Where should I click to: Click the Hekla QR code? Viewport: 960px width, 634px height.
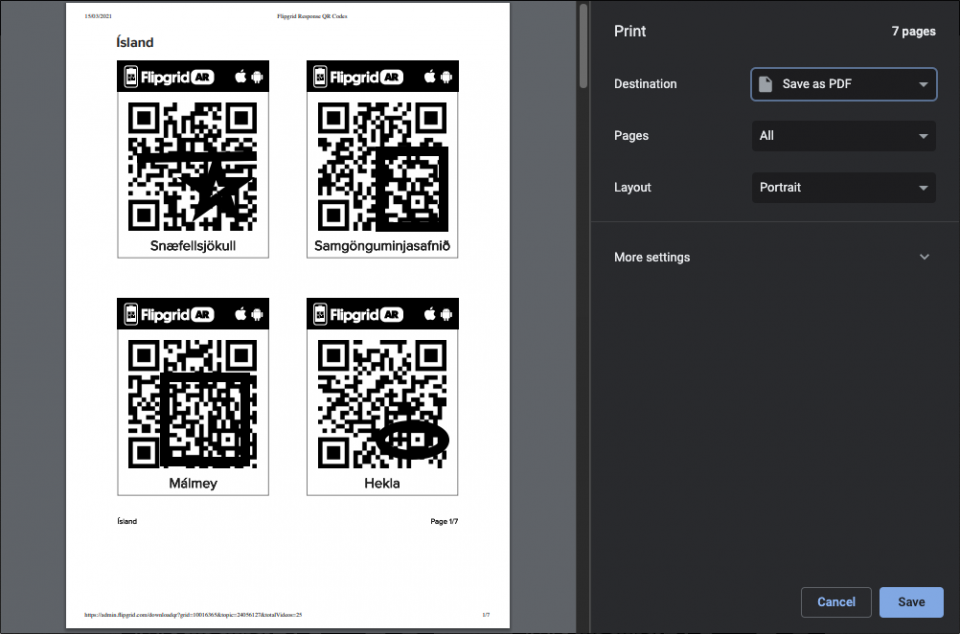(383, 404)
